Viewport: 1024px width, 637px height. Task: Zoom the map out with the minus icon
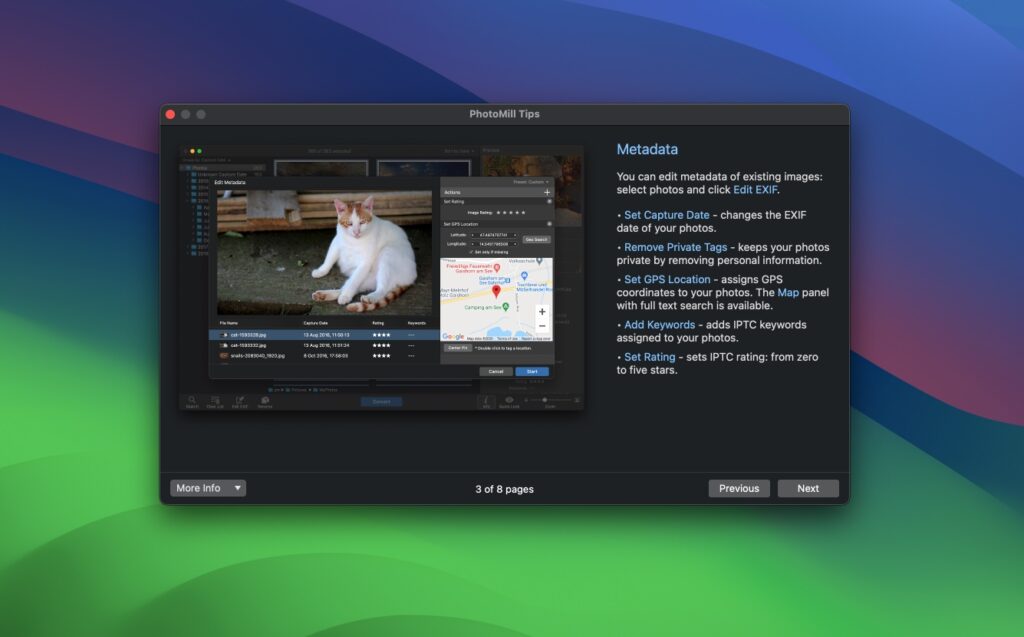(x=542, y=326)
